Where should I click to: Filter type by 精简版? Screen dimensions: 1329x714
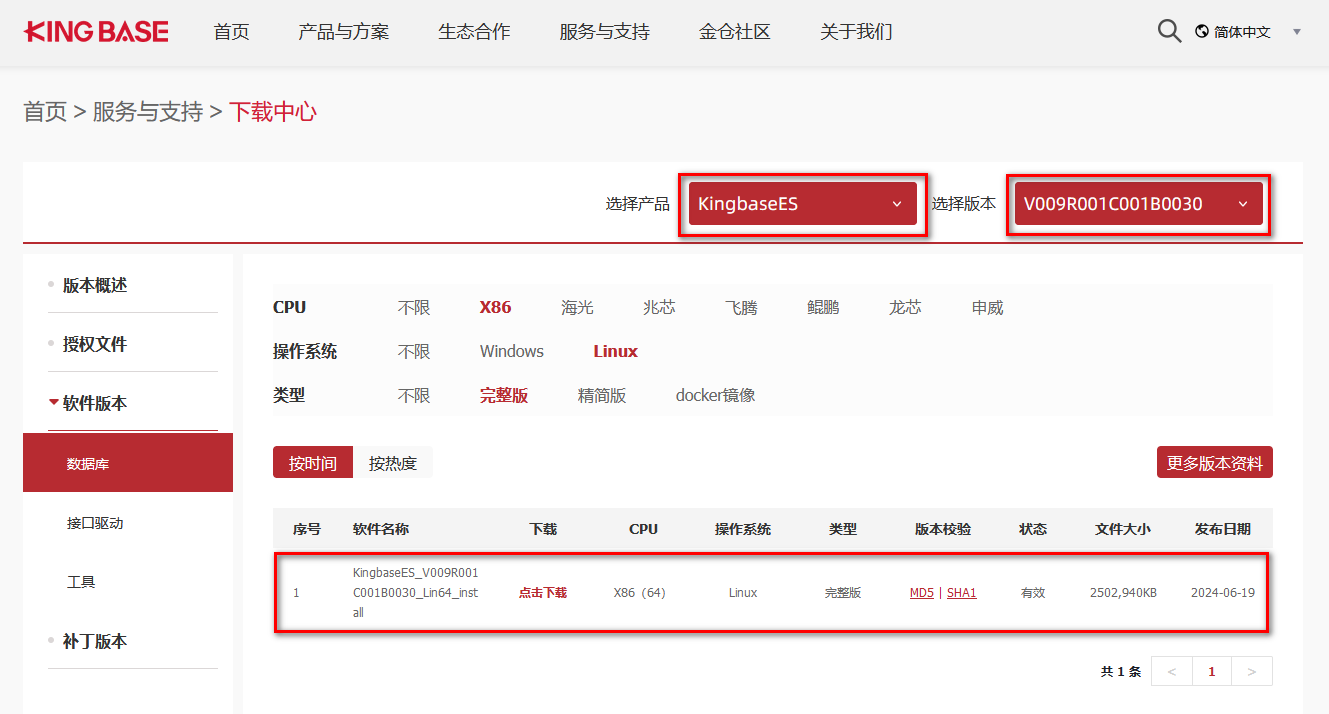click(602, 395)
